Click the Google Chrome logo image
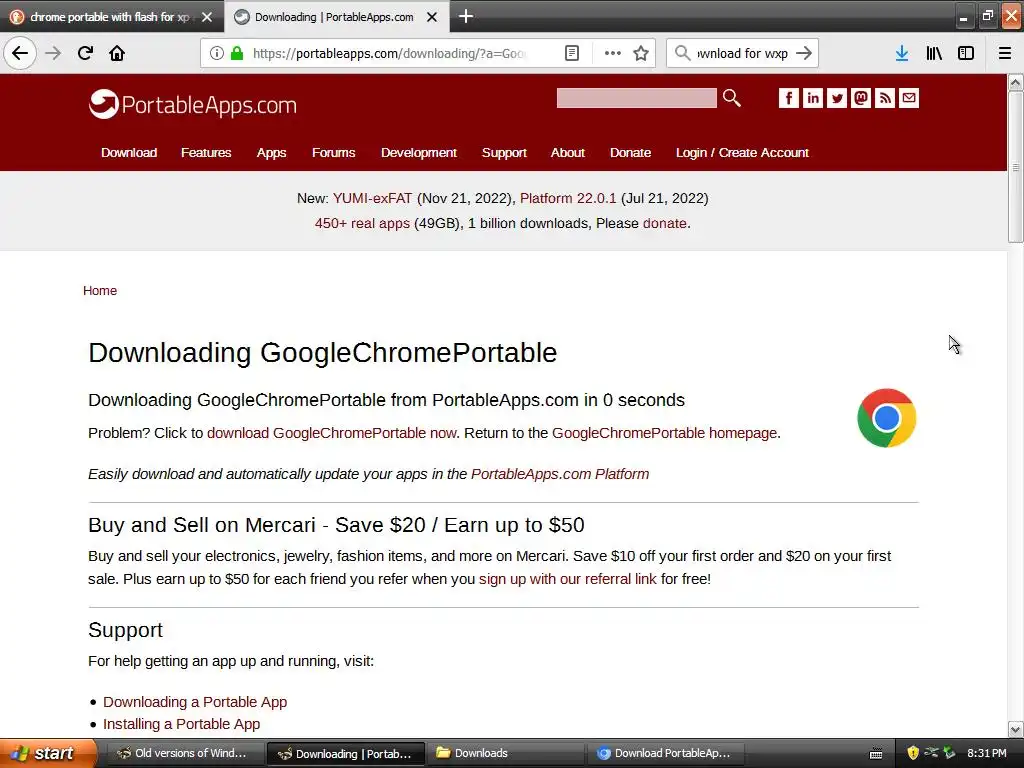 click(x=886, y=418)
